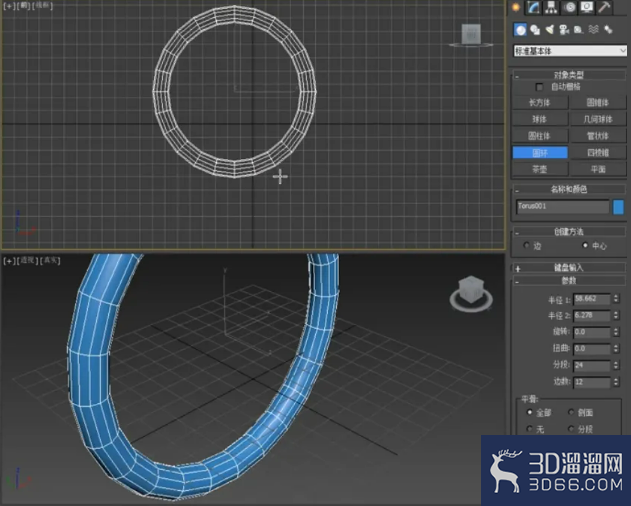631x506 pixels.
Task: Click the 四棱锥 pyramid button
Action: pyautogui.click(x=598, y=153)
